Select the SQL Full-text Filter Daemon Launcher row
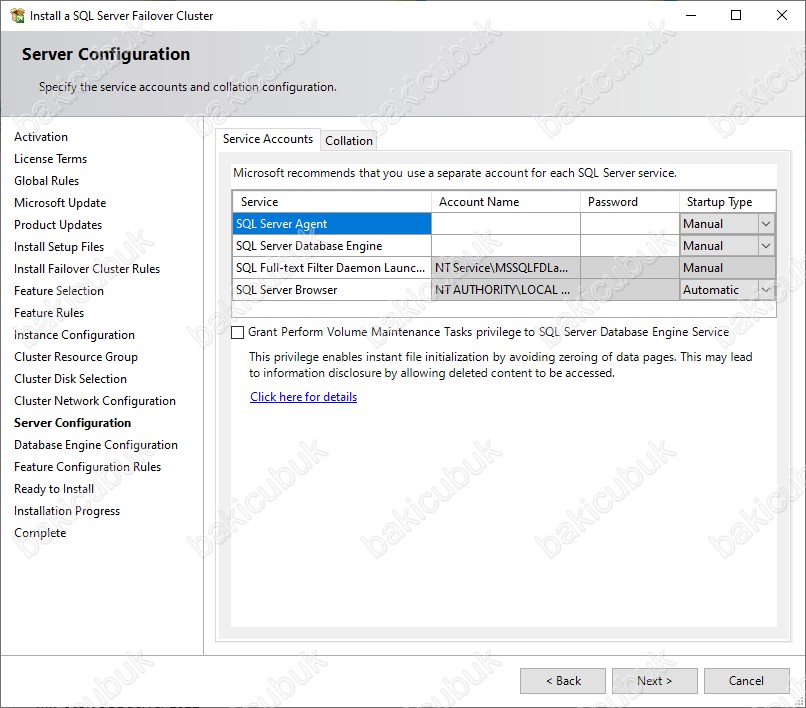806x708 pixels. click(332, 268)
